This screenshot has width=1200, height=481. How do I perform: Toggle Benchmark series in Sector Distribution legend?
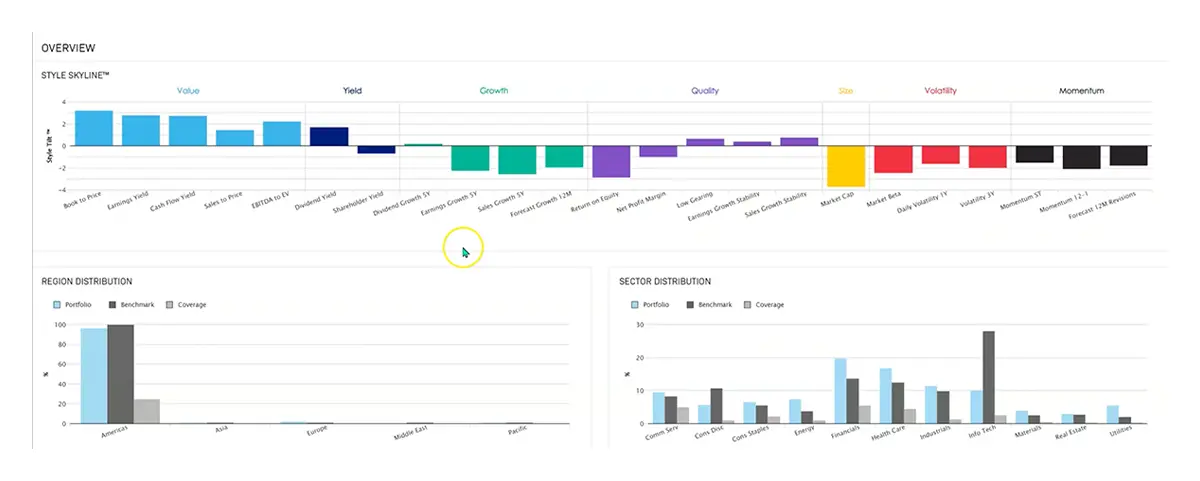[x=711, y=304]
